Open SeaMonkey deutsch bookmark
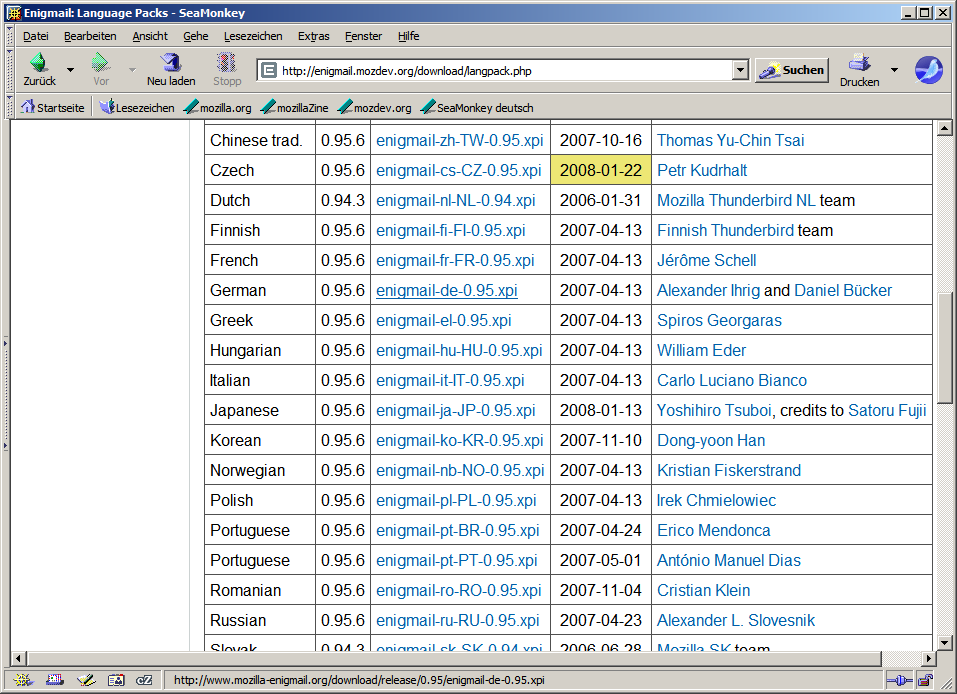The width and height of the screenshot is (957, 694). 477,107
